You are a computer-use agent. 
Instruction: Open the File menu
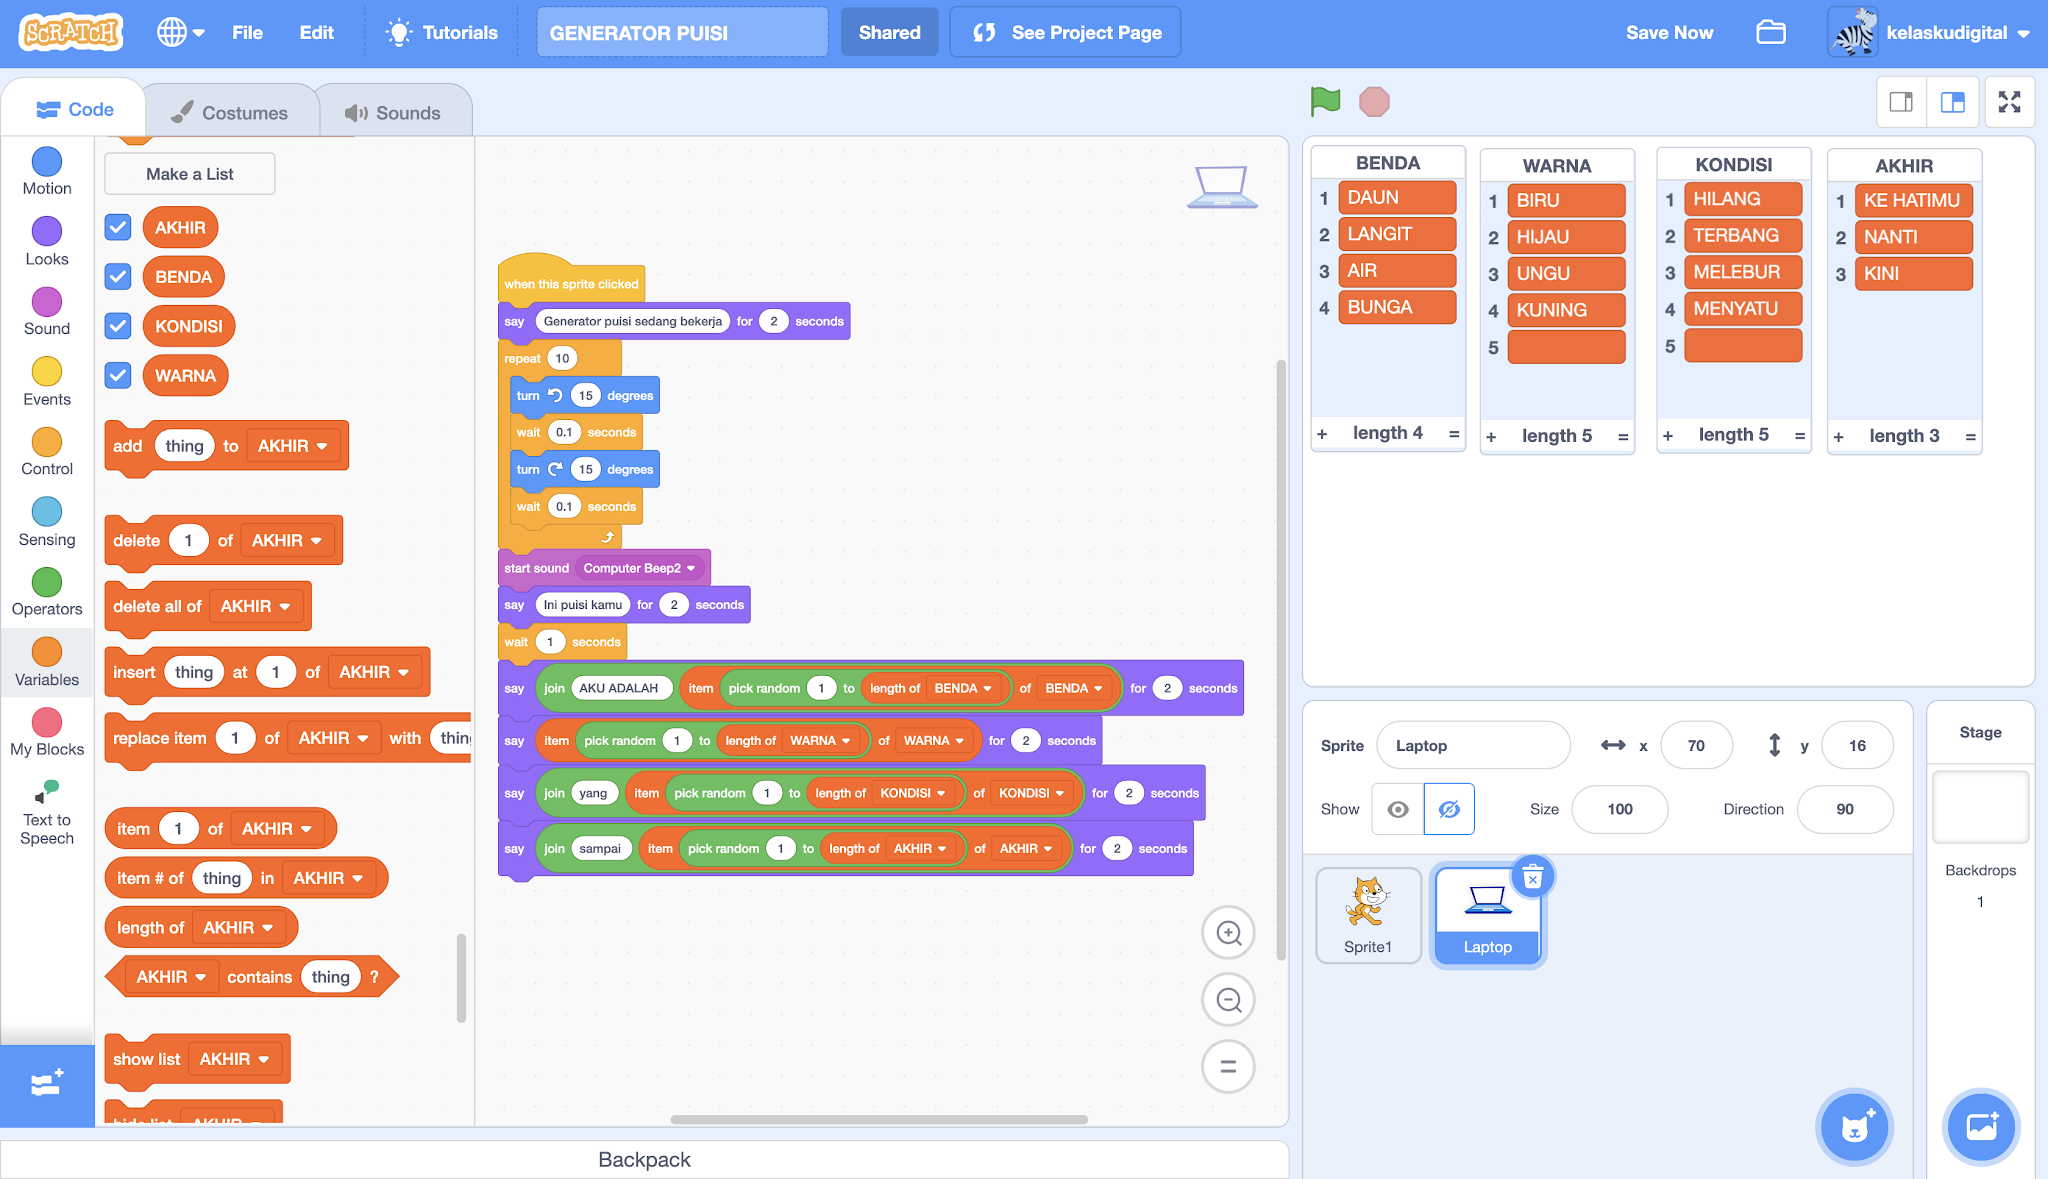click(247, 32)
